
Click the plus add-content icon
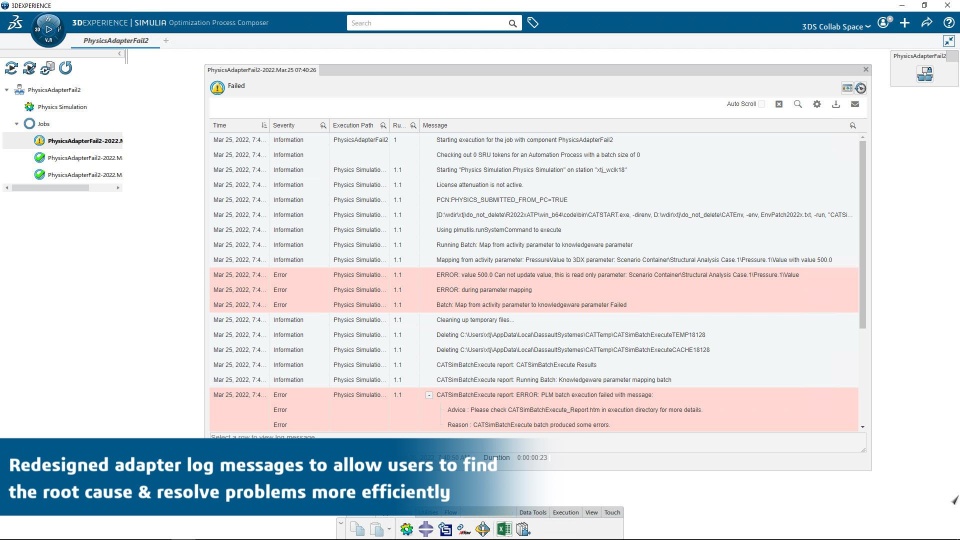point(905,23)
